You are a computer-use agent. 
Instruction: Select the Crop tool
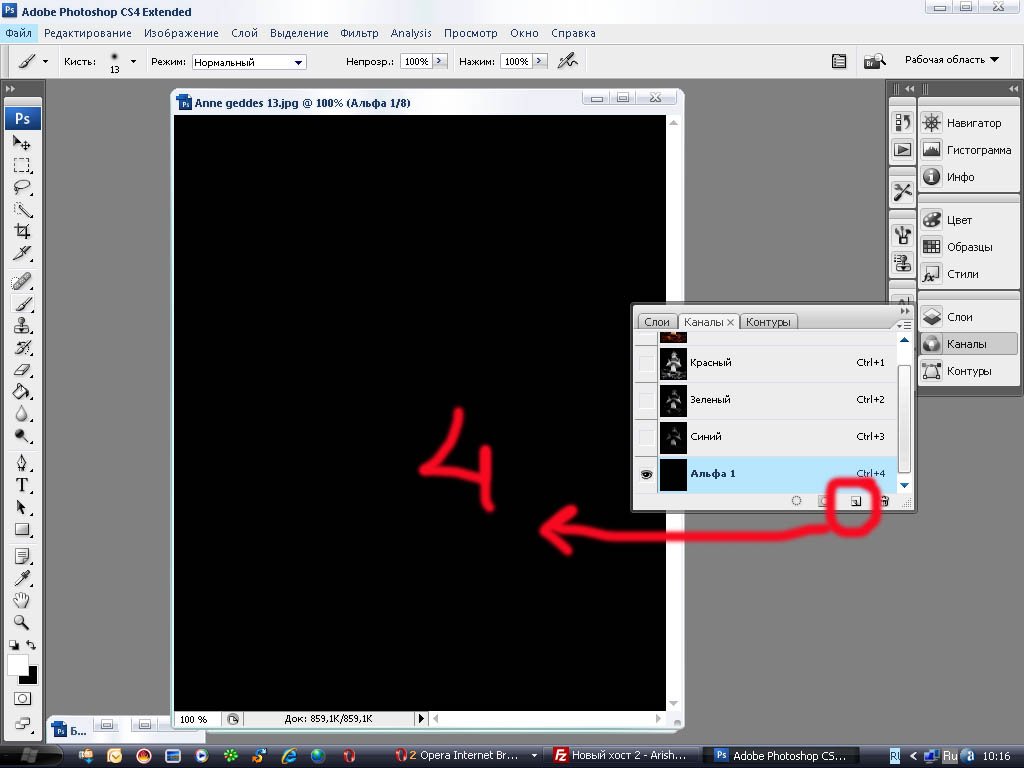click(22, 231)
